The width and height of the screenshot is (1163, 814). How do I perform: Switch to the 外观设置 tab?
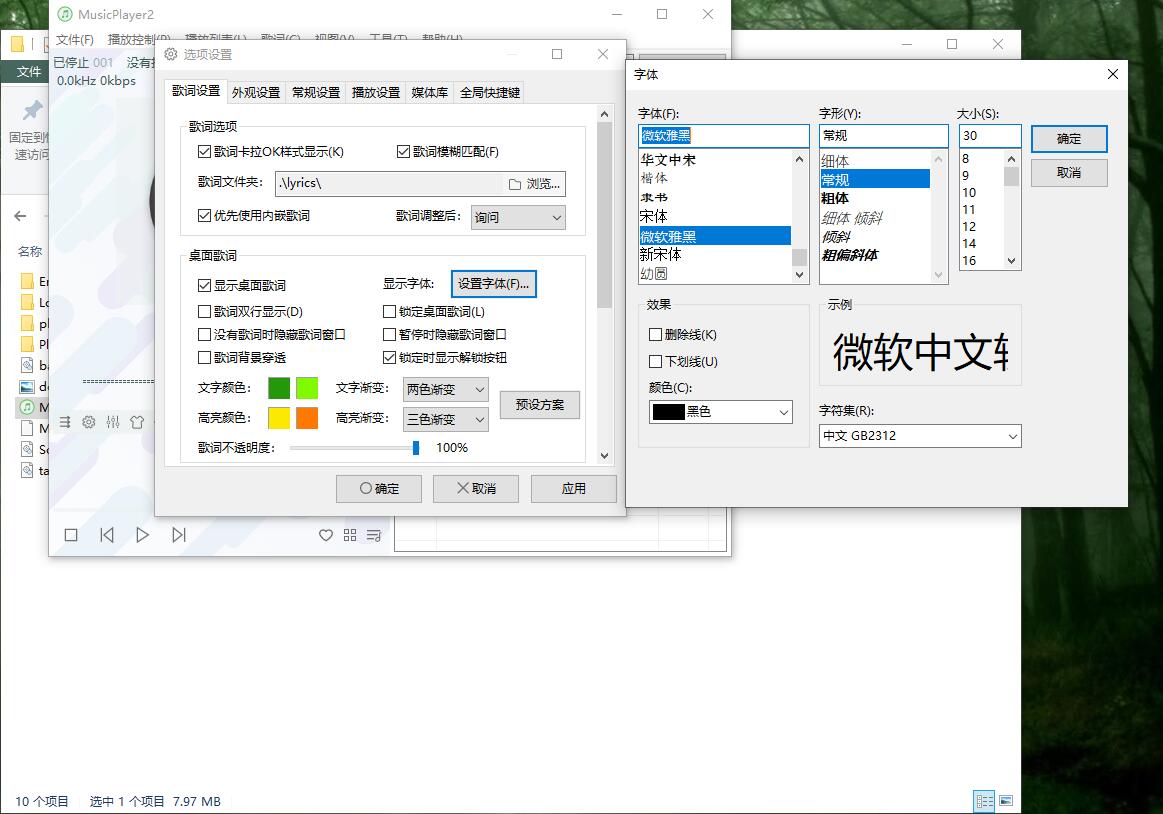tap(256, 92)
